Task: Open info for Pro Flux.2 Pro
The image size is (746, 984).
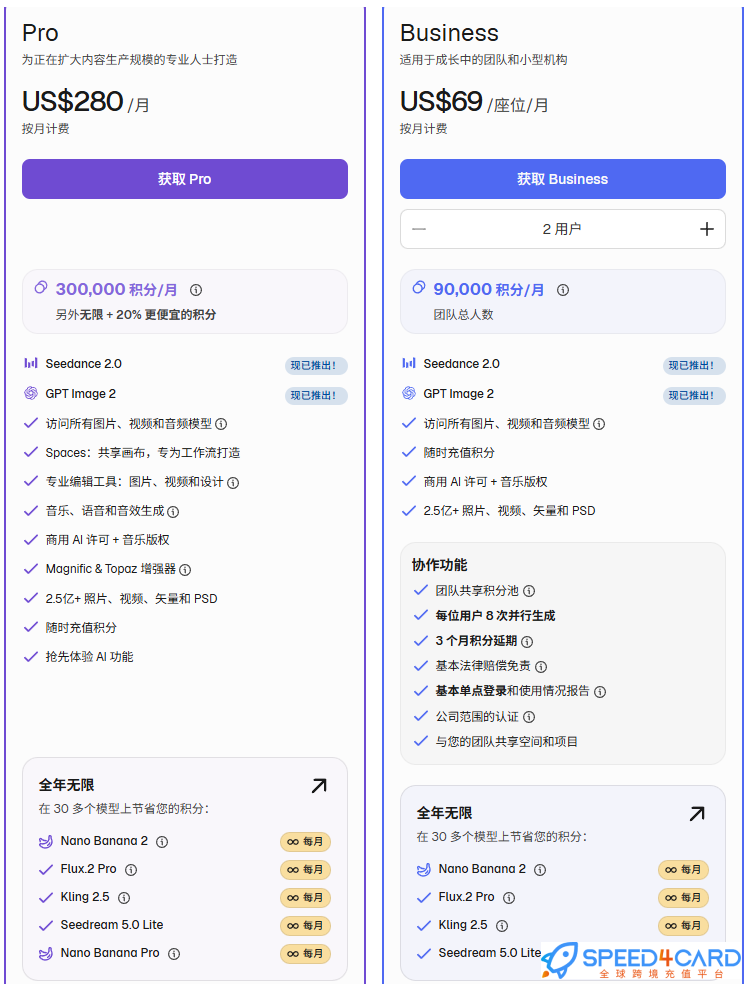Action: pyautogui.click(x=131, y=870)
